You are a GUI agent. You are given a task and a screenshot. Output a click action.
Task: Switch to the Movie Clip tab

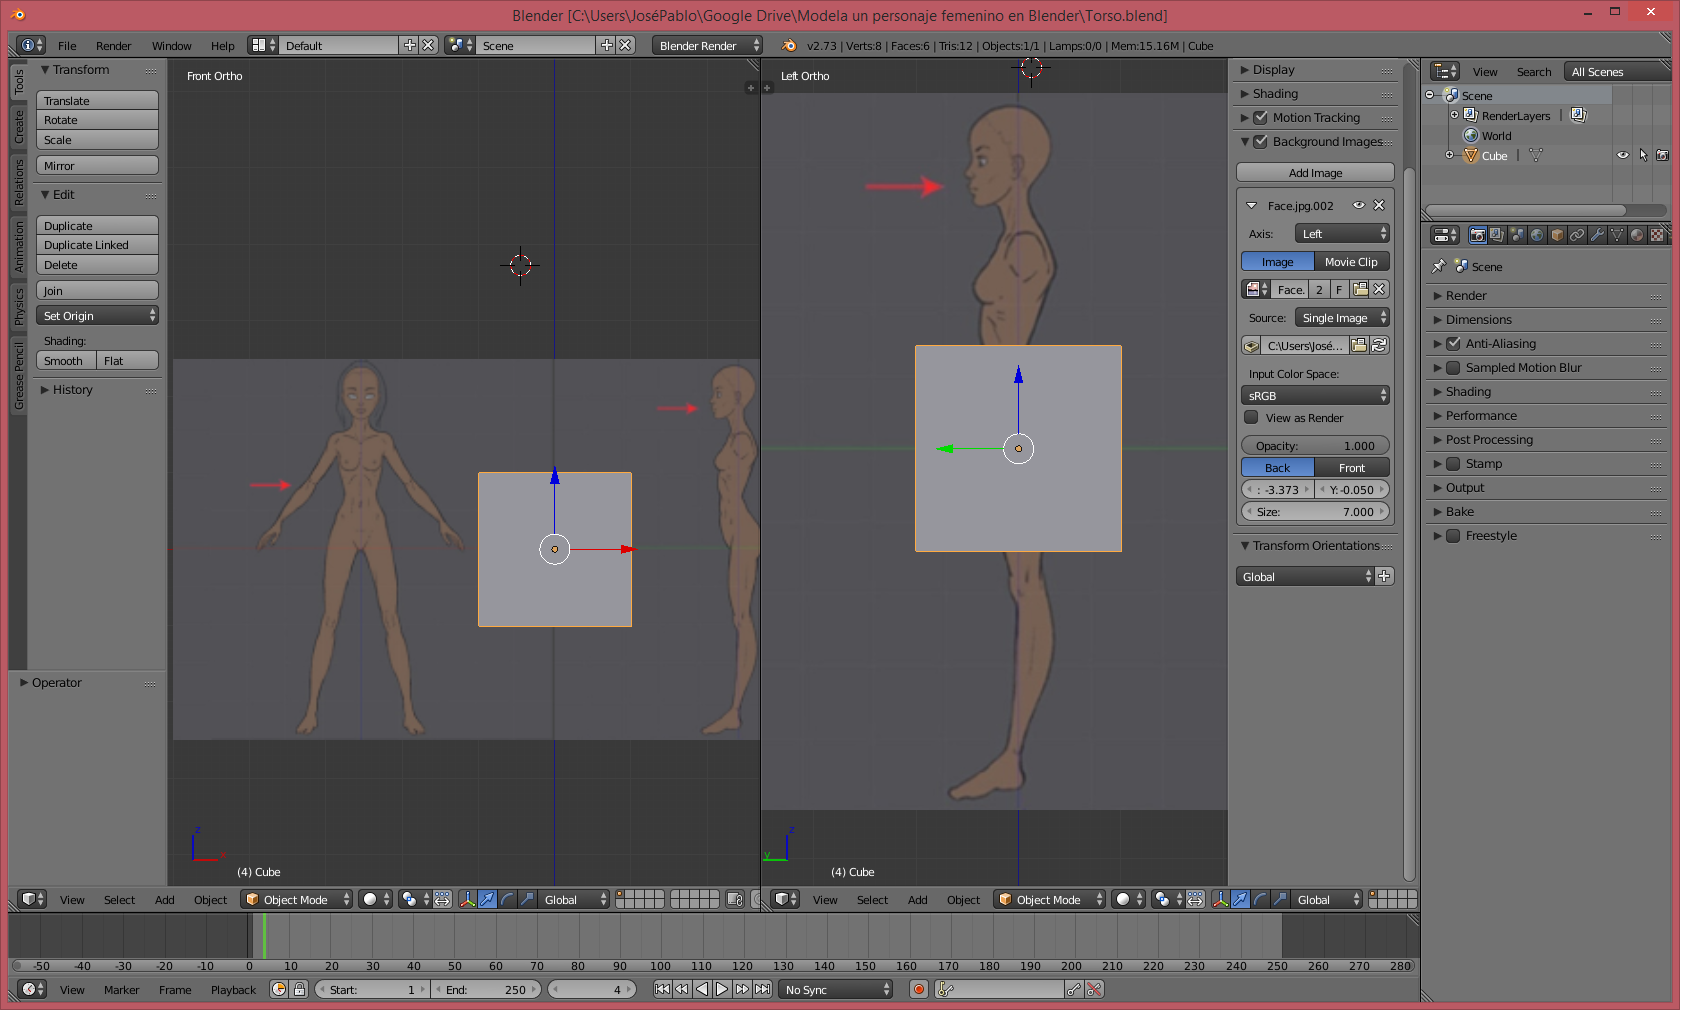1351,262
